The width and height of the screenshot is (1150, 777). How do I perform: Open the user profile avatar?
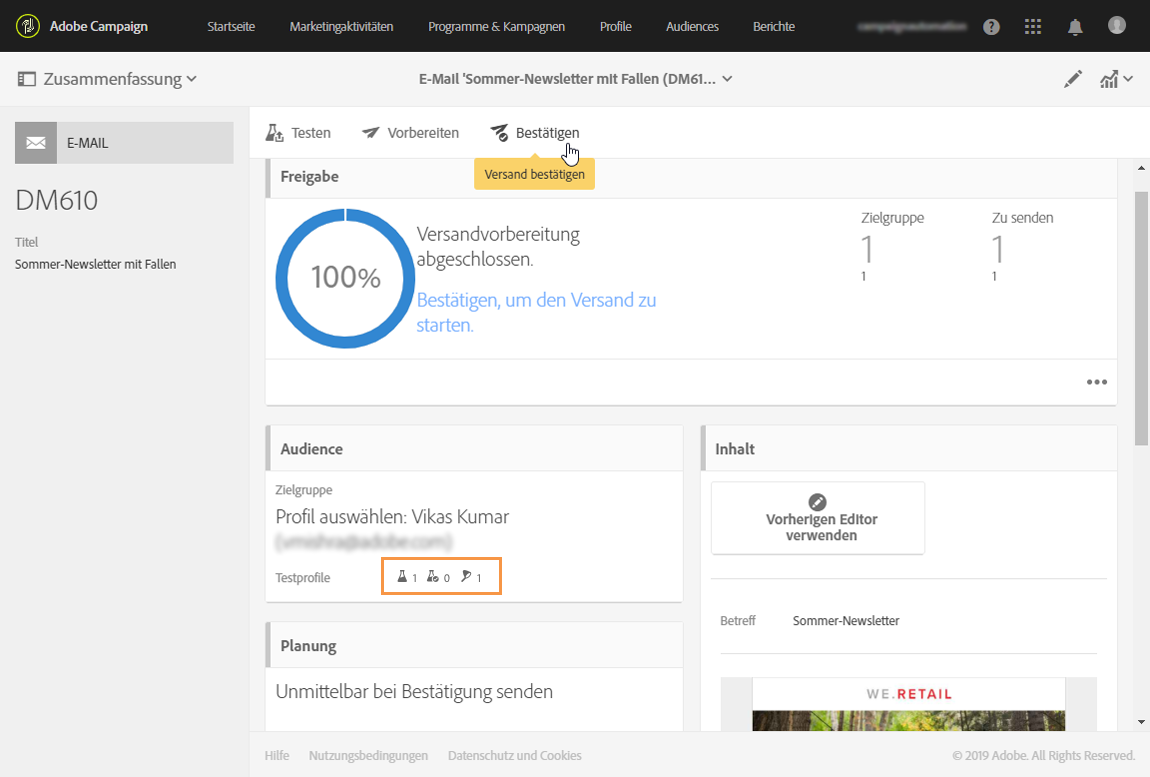1116,26
